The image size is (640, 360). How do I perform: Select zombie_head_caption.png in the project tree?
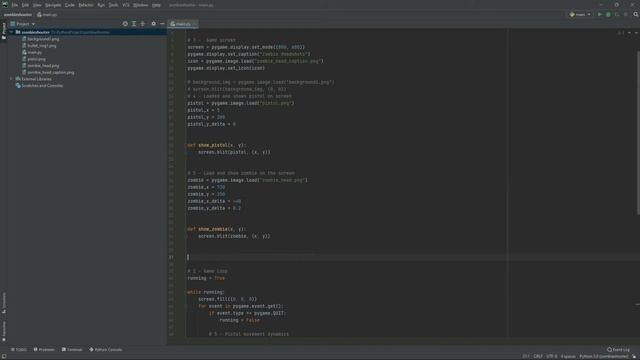click(x=51, y=73)
